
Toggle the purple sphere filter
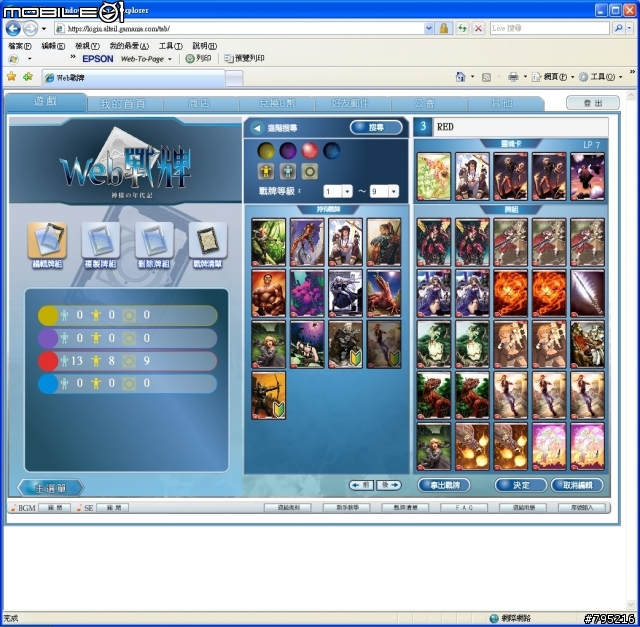click(288, 151)
